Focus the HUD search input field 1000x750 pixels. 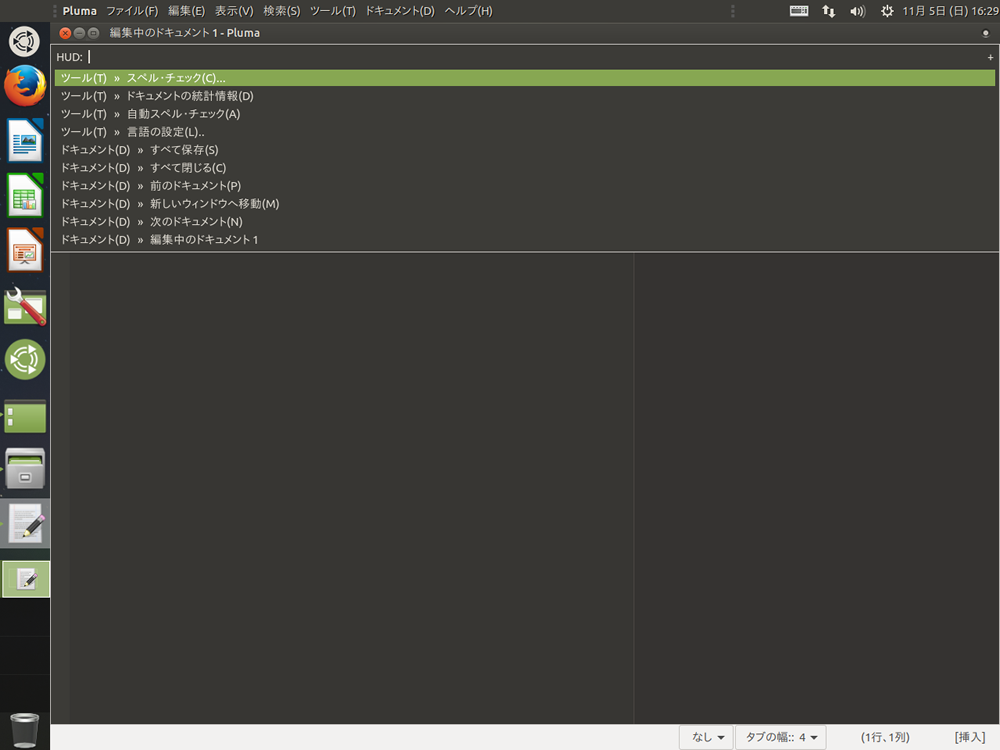534,57
